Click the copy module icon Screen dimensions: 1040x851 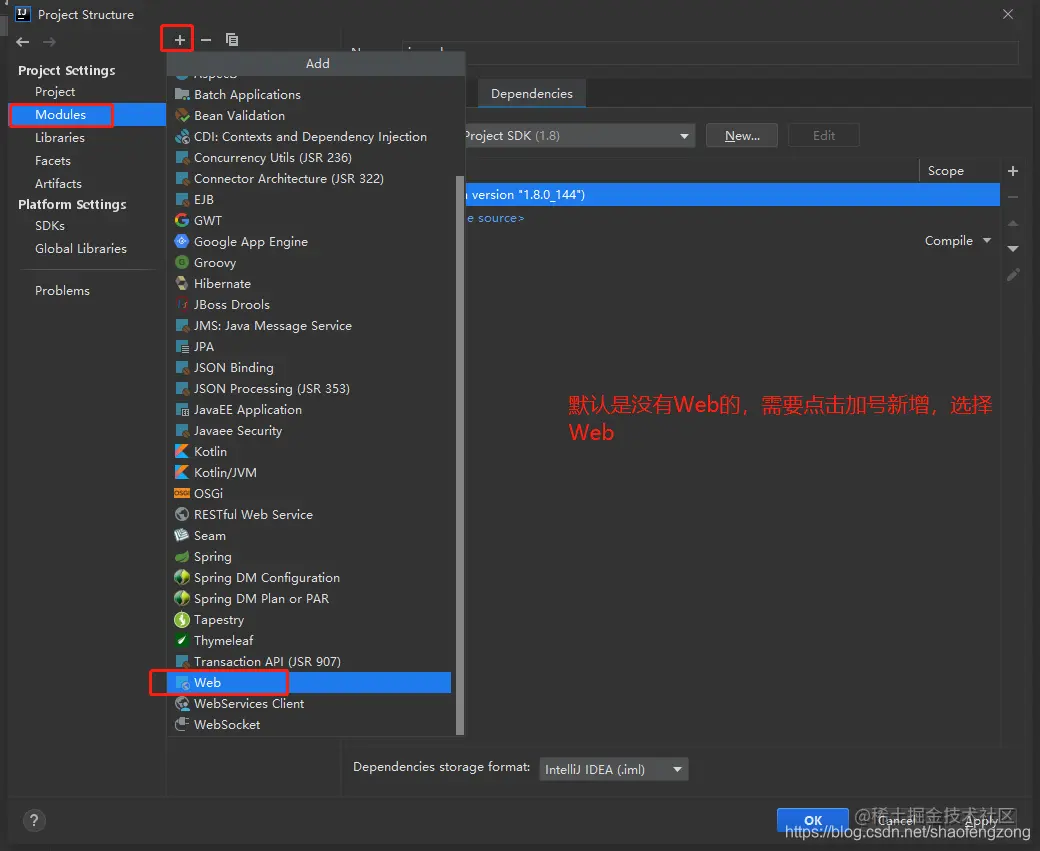(231, 40)
